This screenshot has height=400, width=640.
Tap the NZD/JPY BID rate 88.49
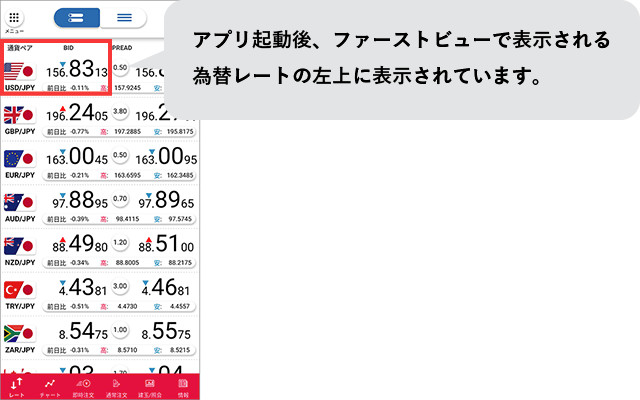coord(80,245)
